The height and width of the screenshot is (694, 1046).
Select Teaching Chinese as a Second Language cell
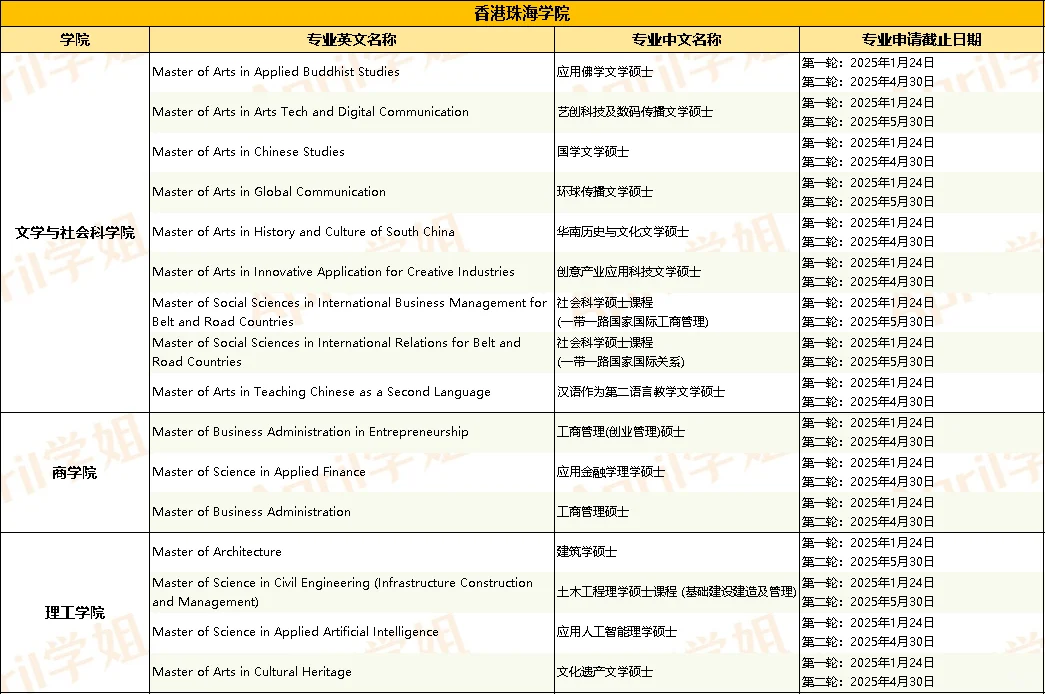[352, 392]
